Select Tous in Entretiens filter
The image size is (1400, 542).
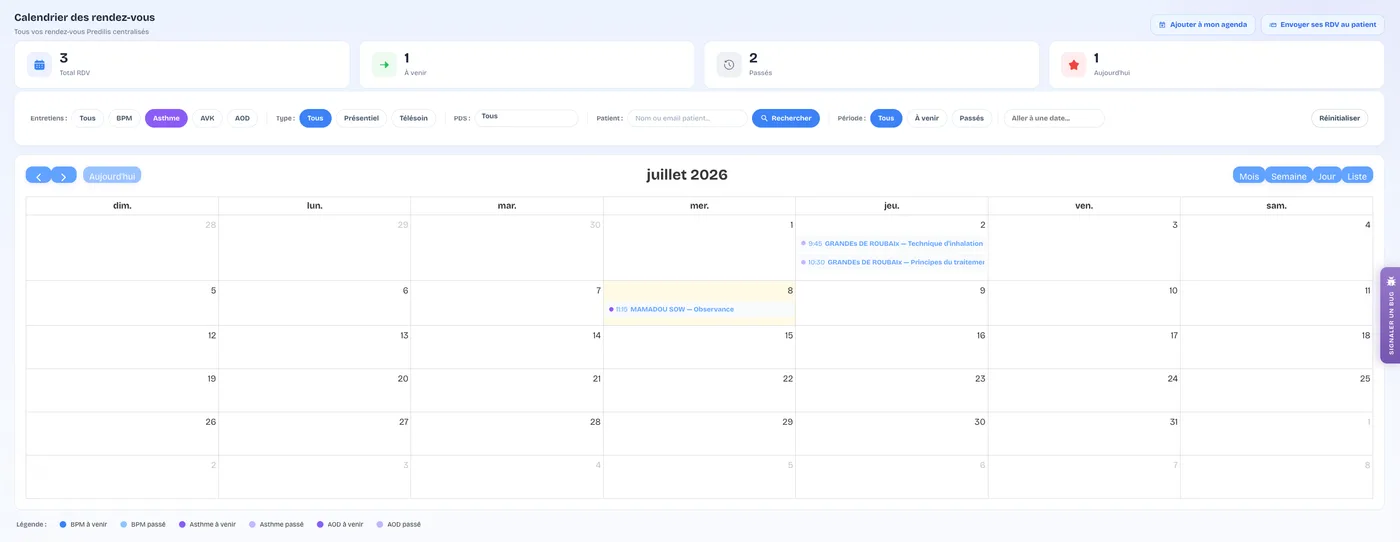[x=88, y=118]
